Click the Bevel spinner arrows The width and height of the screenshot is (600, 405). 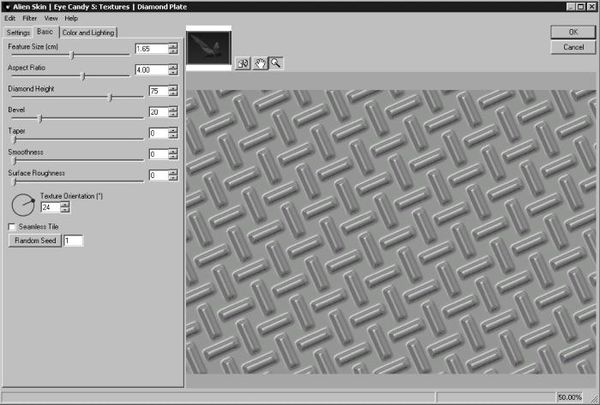coord(173,112)
